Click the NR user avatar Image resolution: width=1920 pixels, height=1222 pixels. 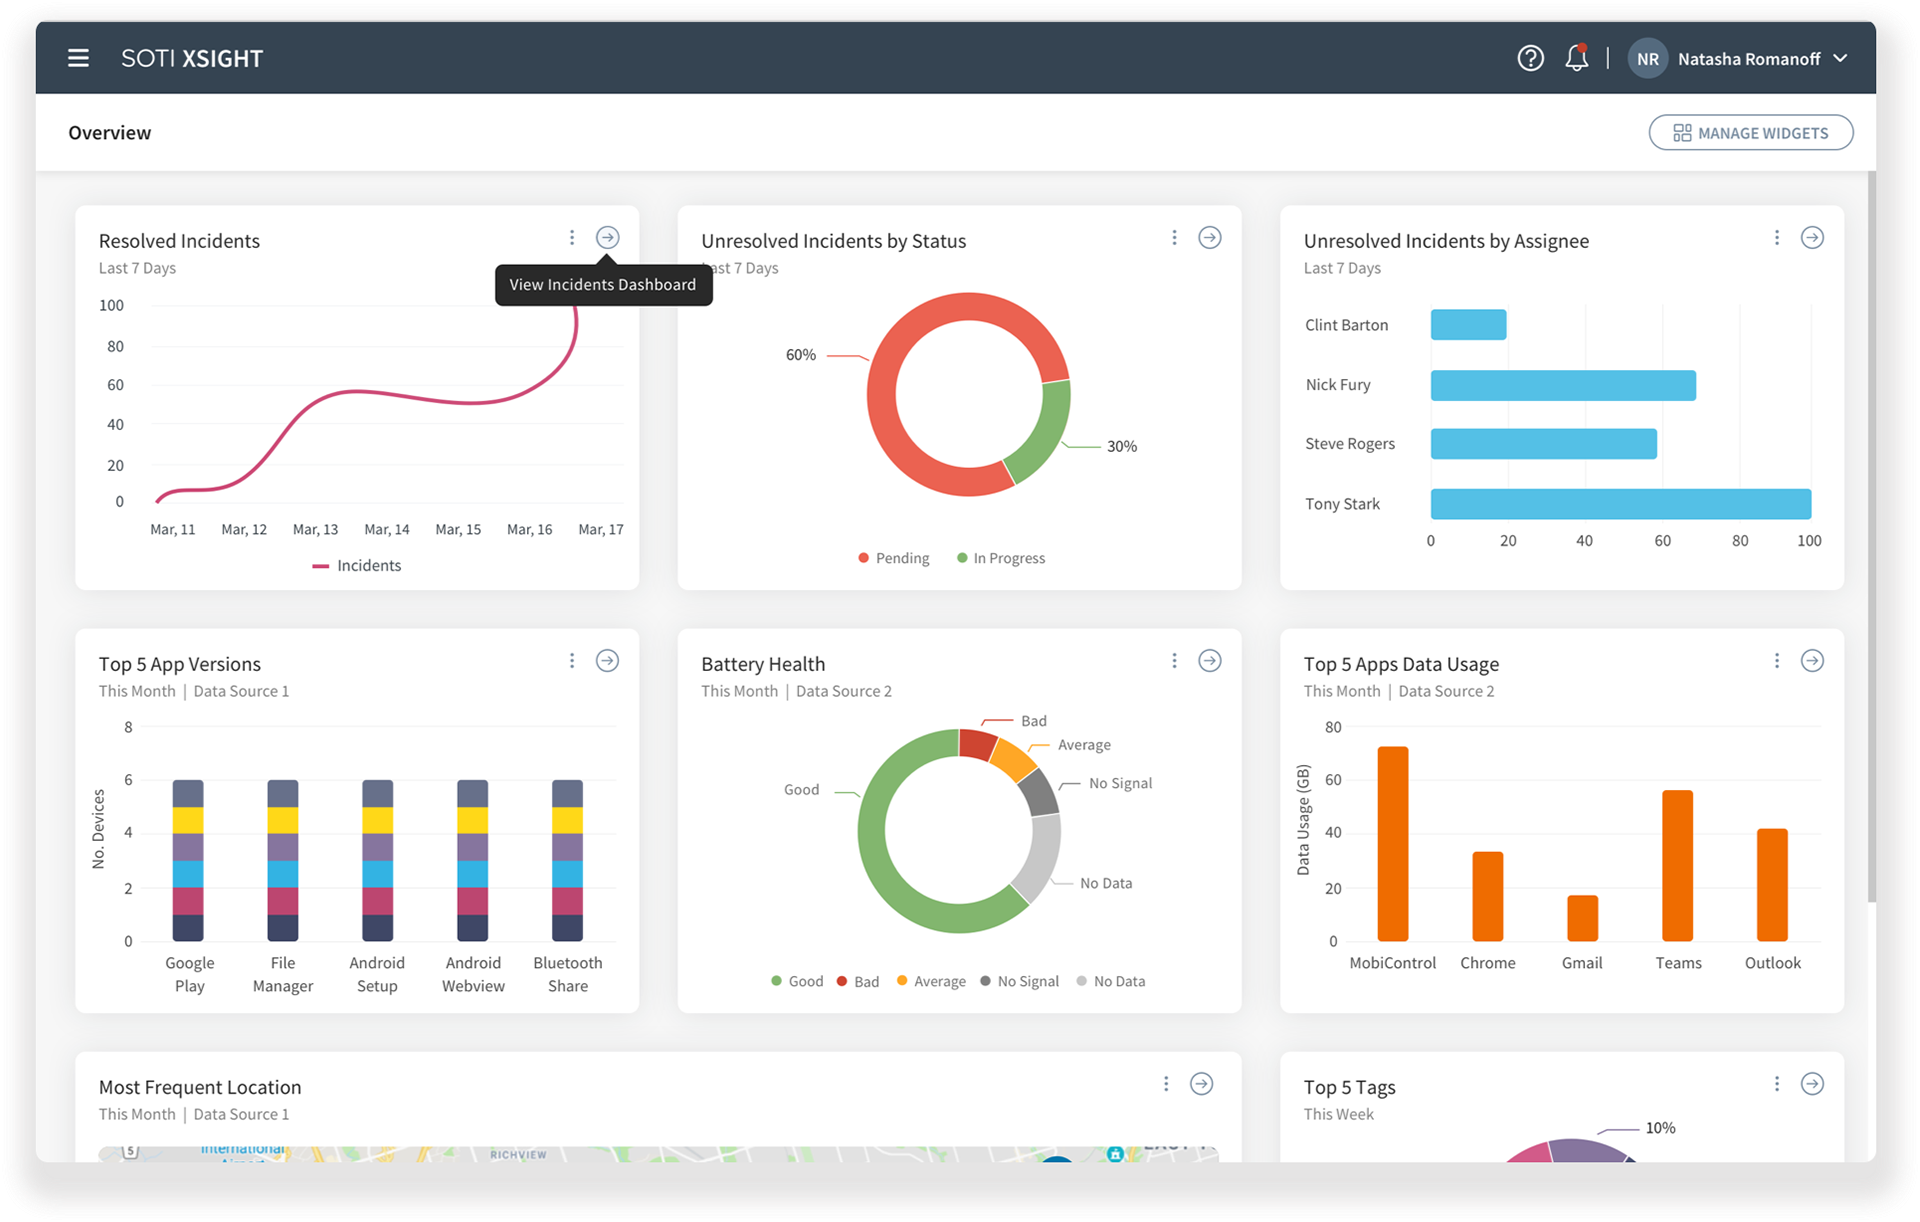tap(1647, 59)
